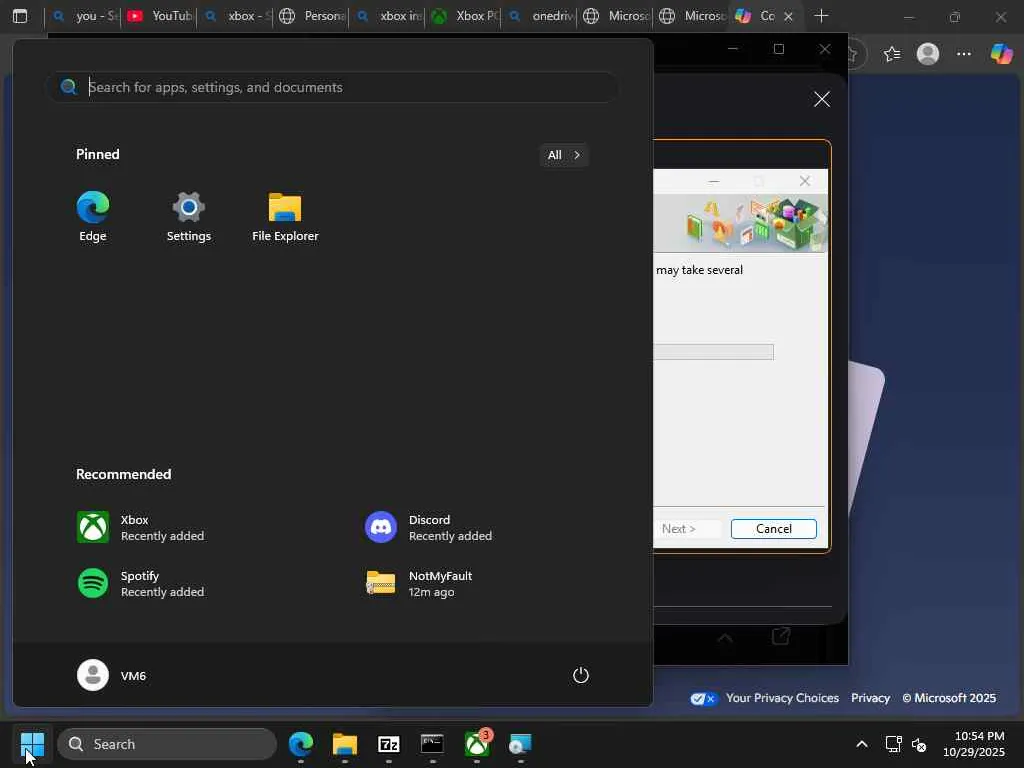Launch File Explorer from pinned apps
Screen dimensions: 1024x768
(285, 217)
